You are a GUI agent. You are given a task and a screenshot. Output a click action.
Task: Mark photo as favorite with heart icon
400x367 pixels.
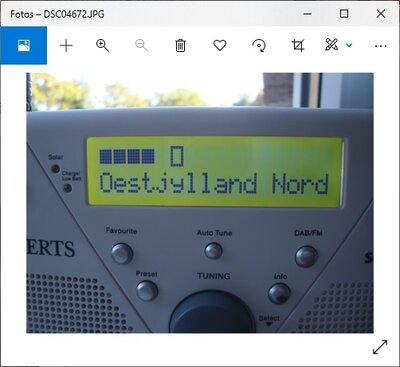tap(220, 45)
